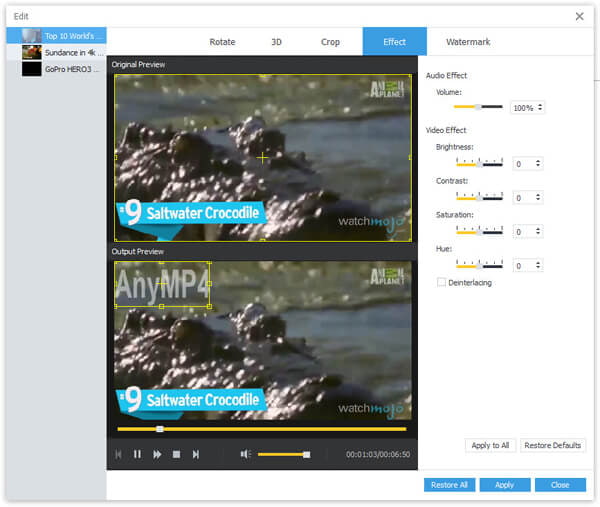Click the blue Apply button
The width and height of the screenshot is (600, 507).
505,485
